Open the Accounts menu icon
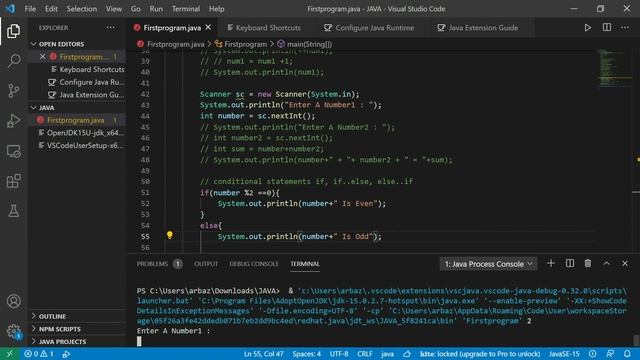Image resolution: width=640 pixels, height=360 pixels. [13, 301]
